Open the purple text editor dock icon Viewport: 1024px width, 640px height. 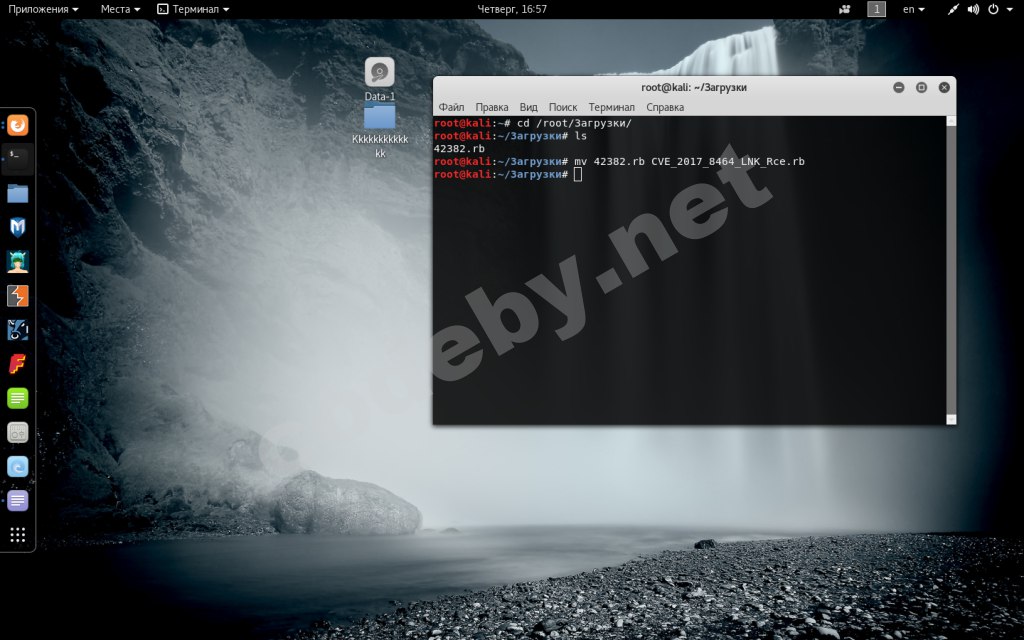(x=18, y=500)
